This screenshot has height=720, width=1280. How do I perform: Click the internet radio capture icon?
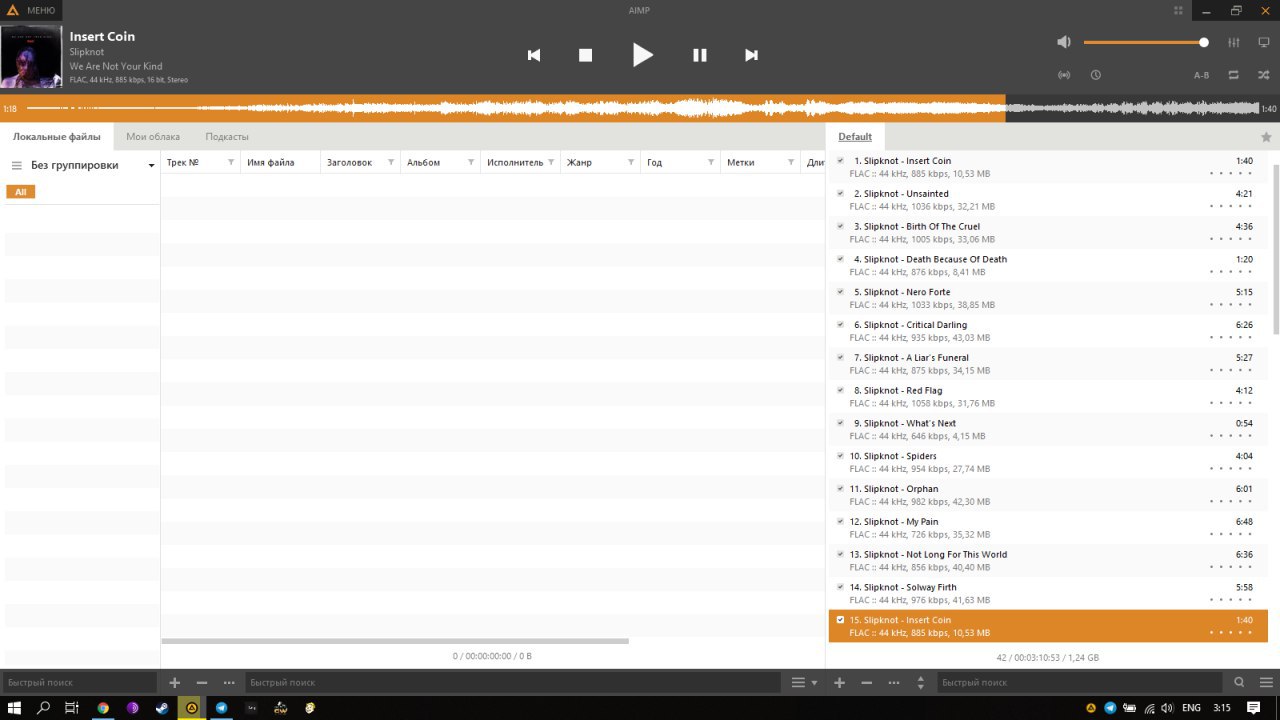pyautogui.click(x=1064, y=75)
